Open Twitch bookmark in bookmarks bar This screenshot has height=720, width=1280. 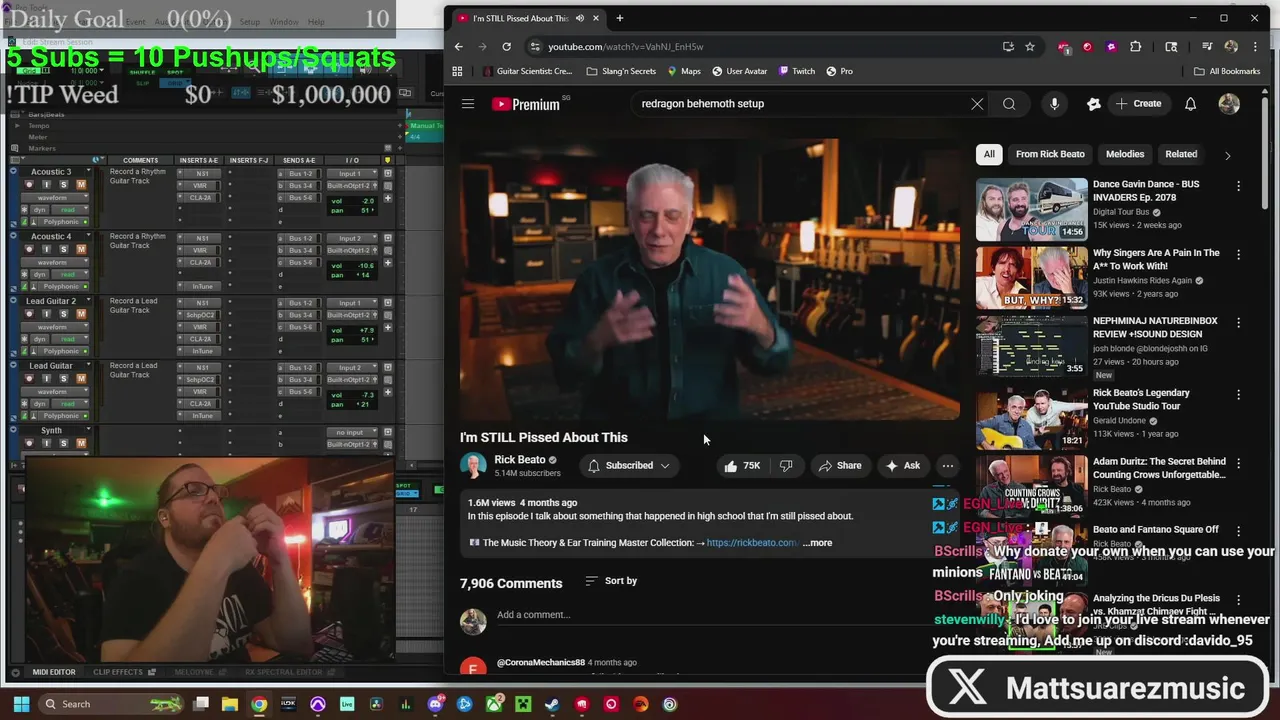click(x=796, y=71)
